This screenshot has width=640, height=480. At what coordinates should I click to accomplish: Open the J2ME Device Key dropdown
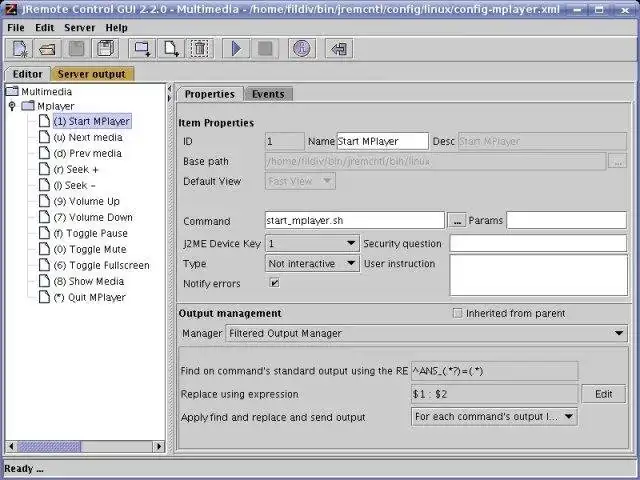312,244
